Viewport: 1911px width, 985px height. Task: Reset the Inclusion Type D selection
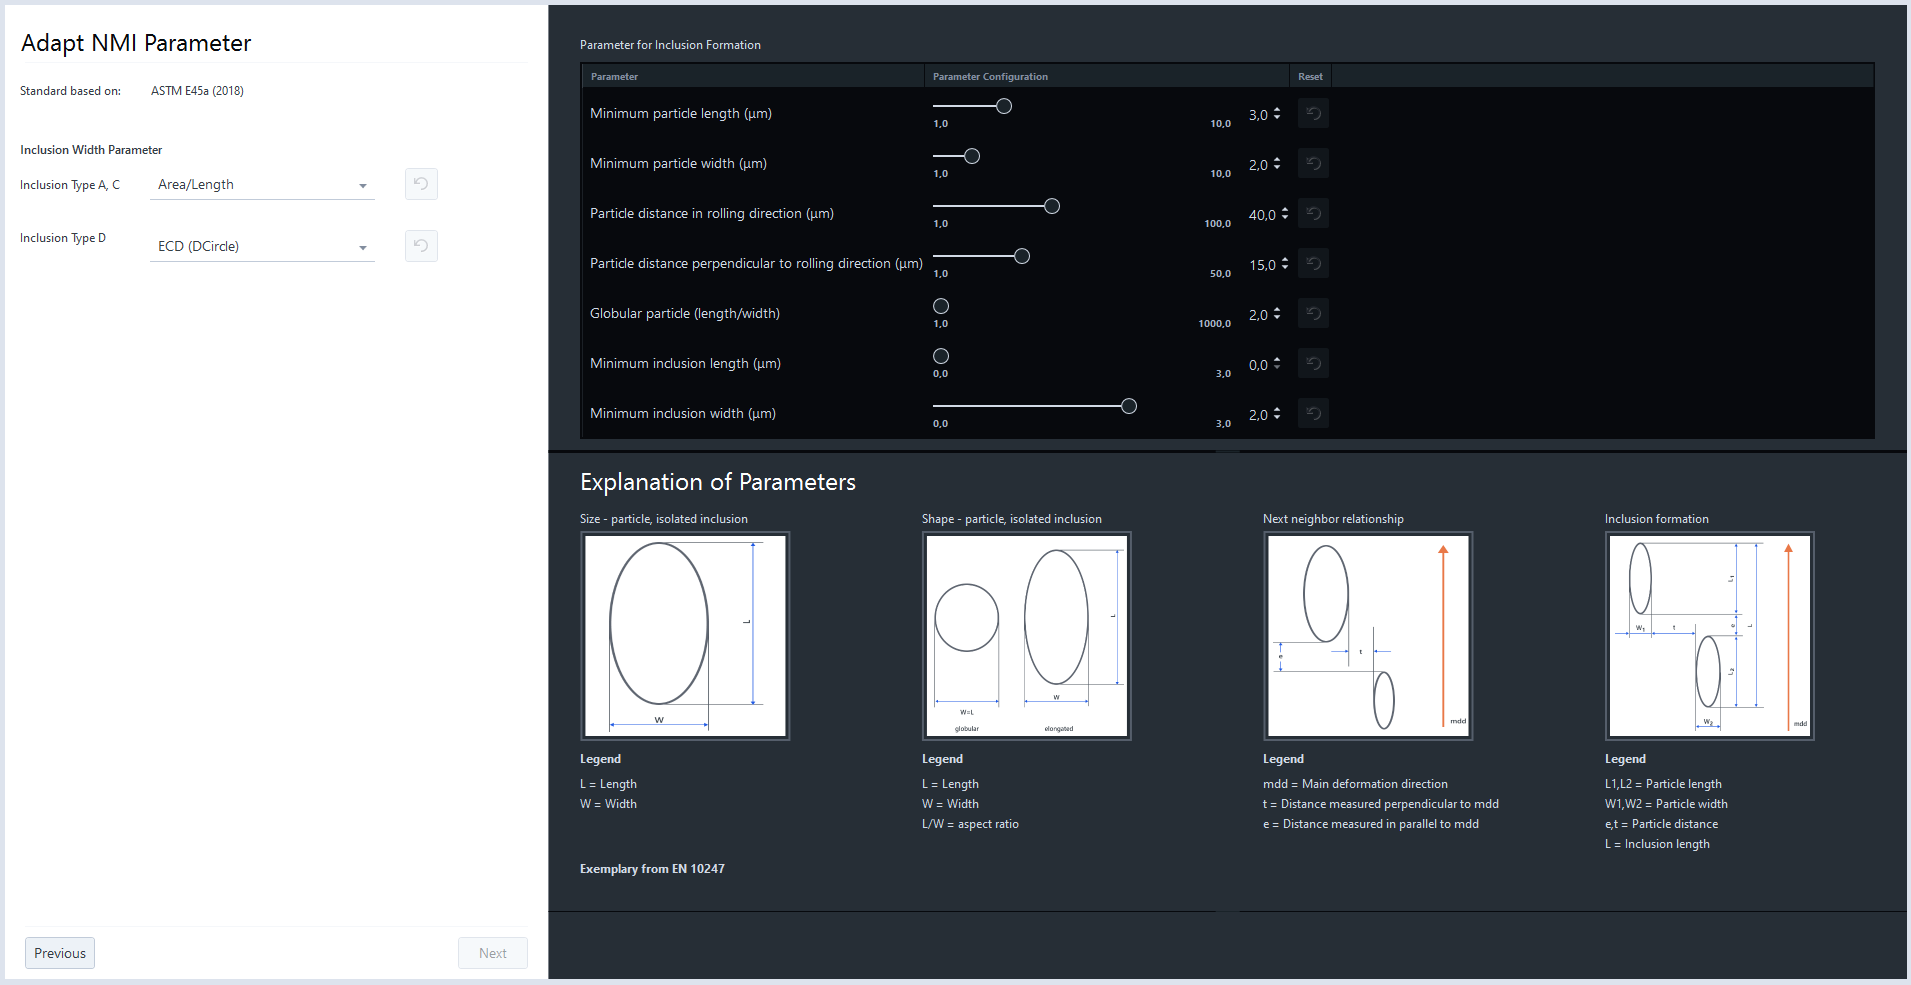pyautogui.click(x=420, y=246)
